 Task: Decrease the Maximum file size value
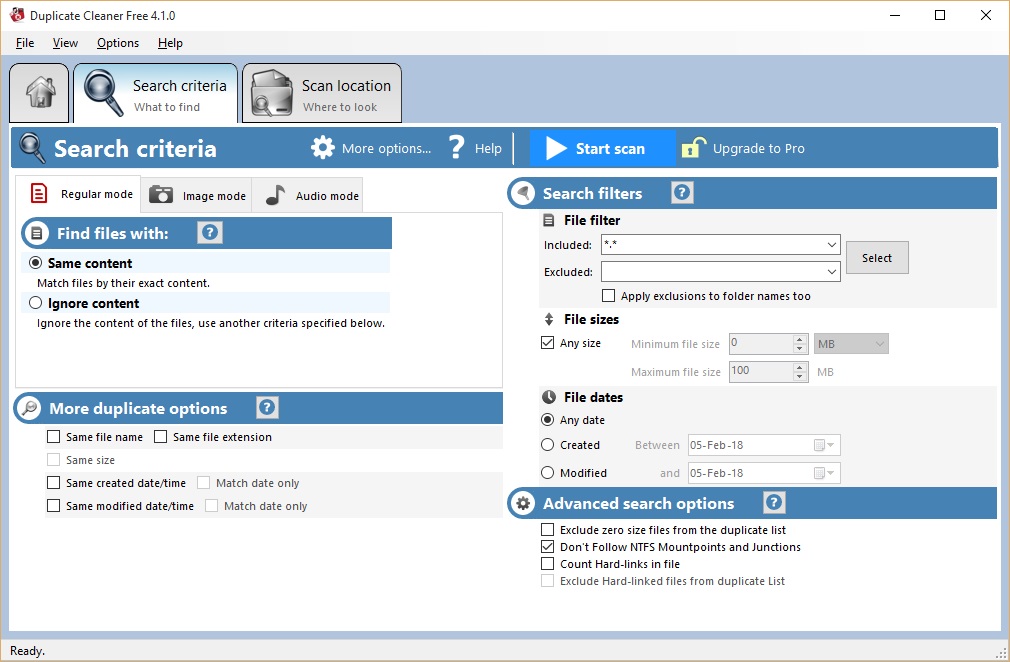[x=799, y=376]
